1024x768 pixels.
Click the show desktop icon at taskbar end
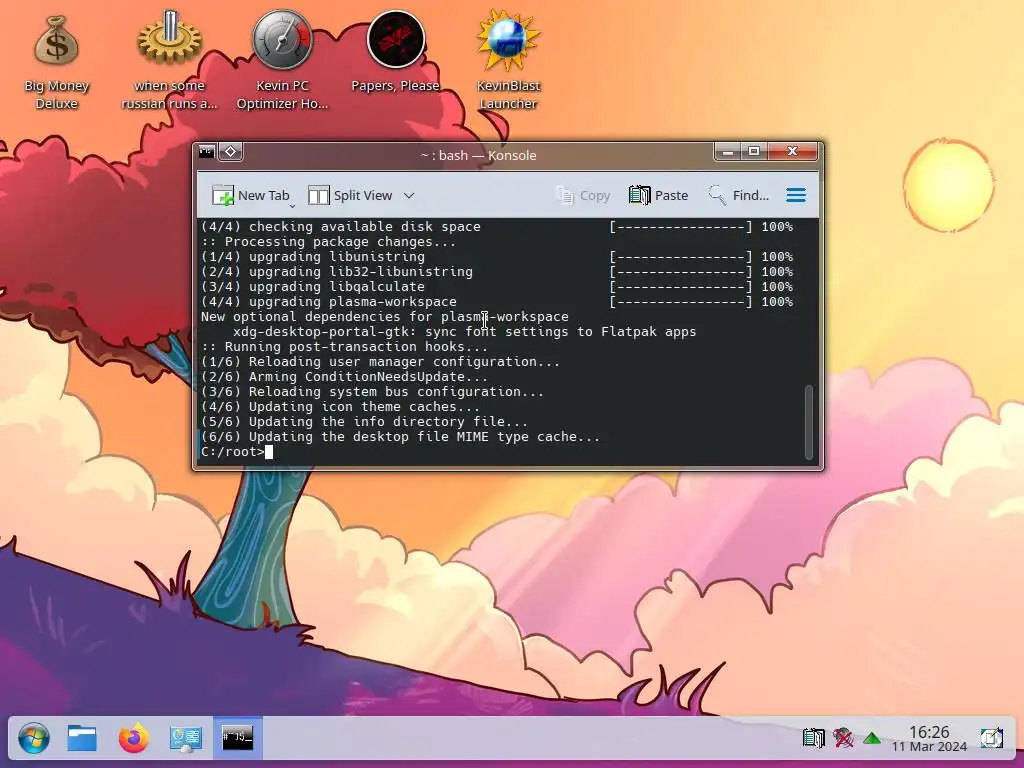pyautogui.click(x=991, y=739)
